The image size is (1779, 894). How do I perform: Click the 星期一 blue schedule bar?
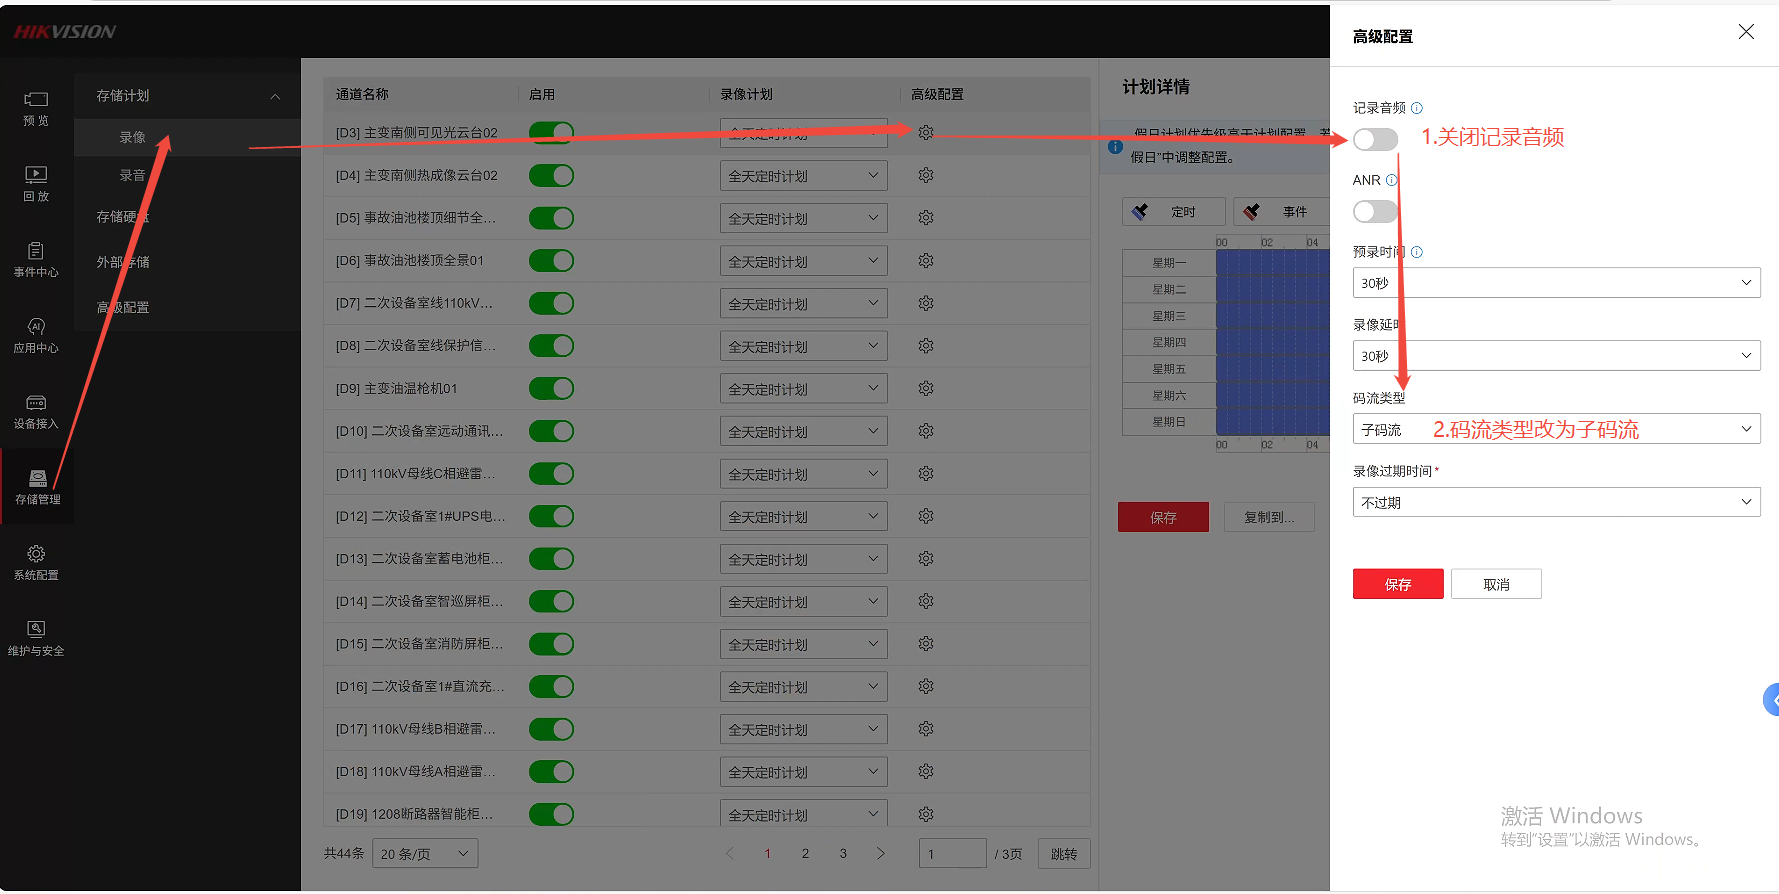(1272, 263)
